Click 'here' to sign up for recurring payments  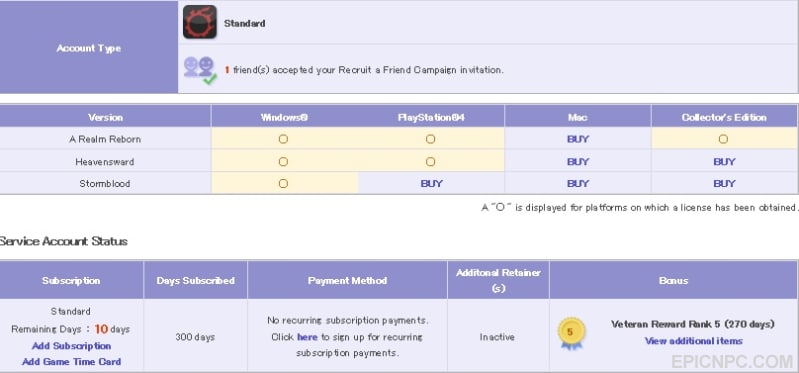307,337
